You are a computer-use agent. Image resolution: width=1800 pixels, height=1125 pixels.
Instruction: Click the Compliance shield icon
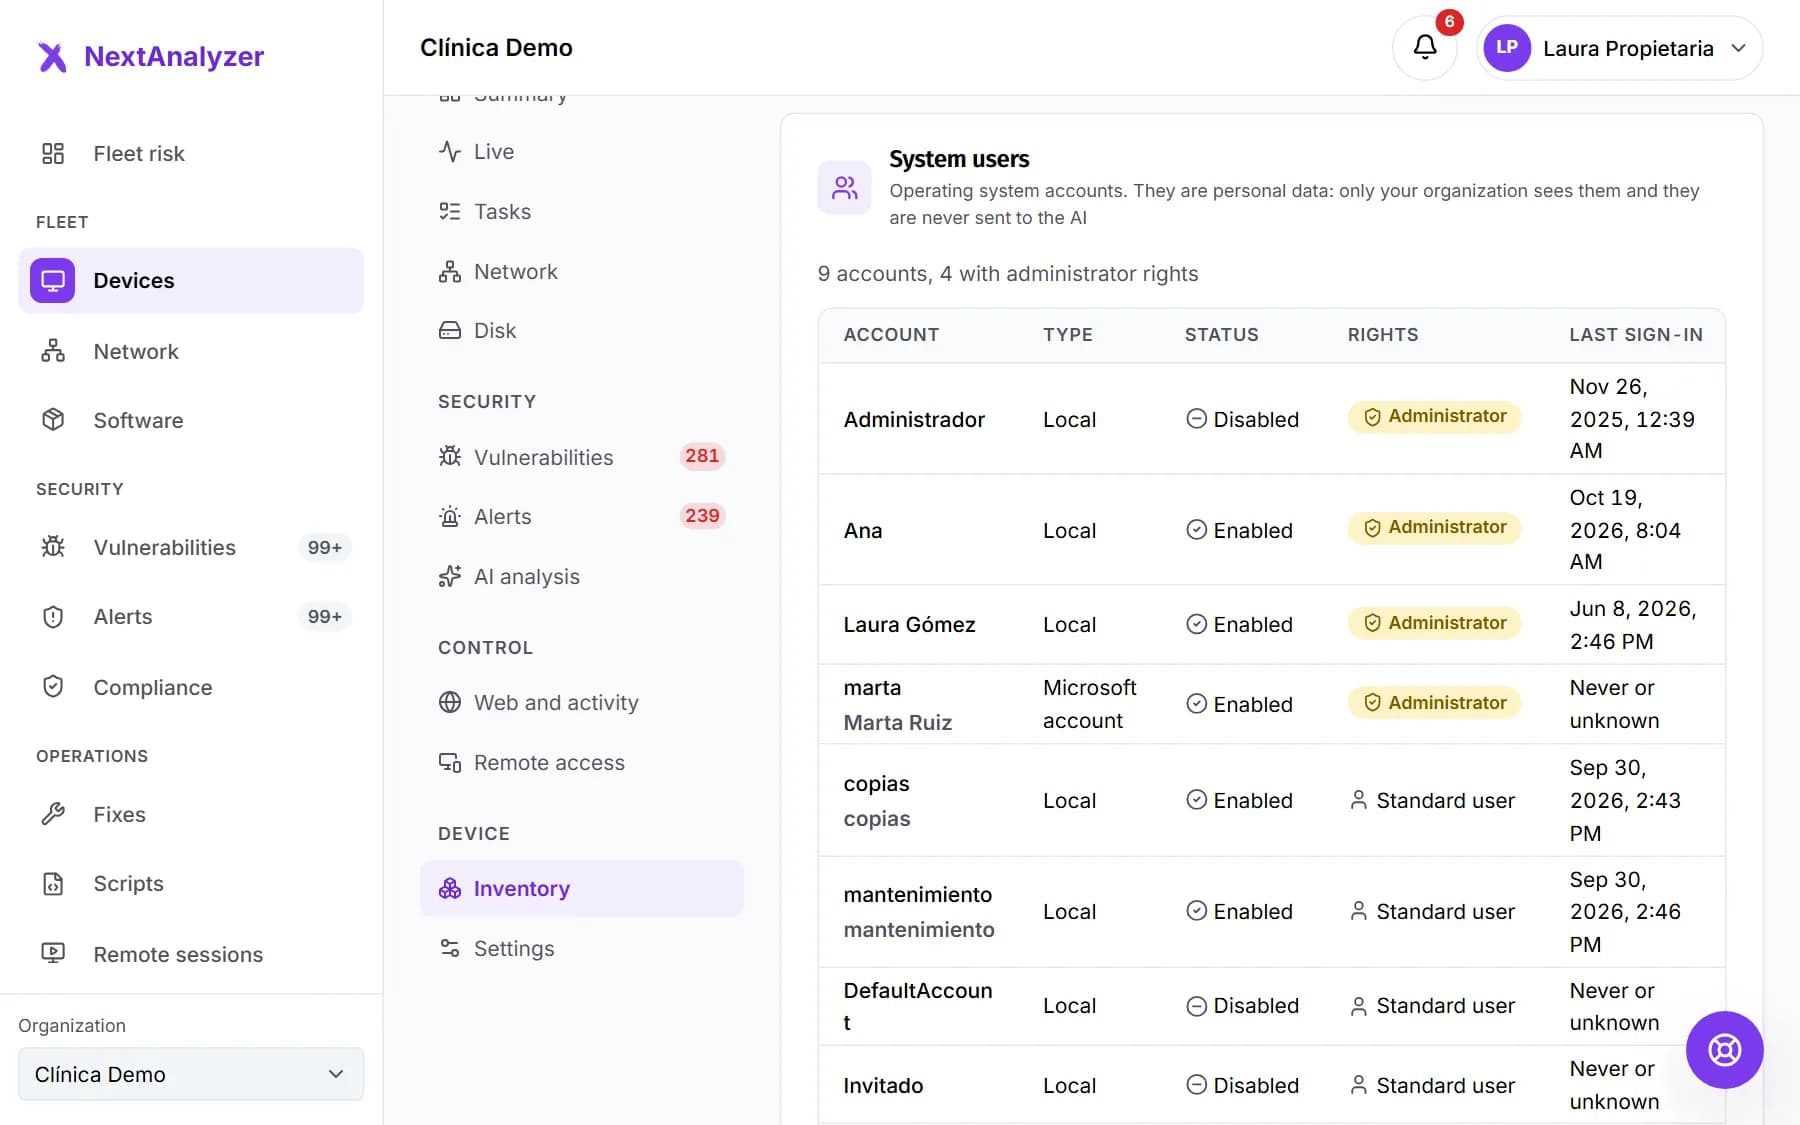53,687
